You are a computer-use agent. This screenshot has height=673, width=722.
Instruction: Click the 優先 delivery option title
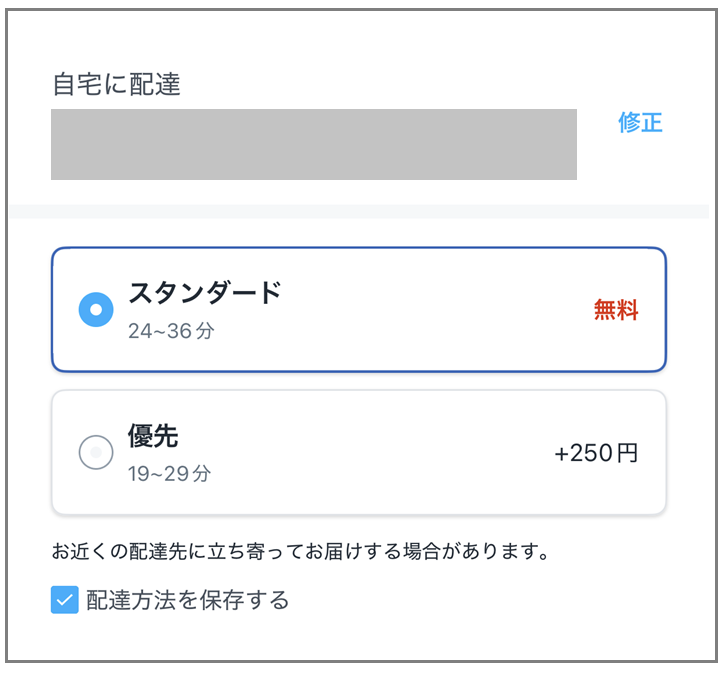coord(153,436)
